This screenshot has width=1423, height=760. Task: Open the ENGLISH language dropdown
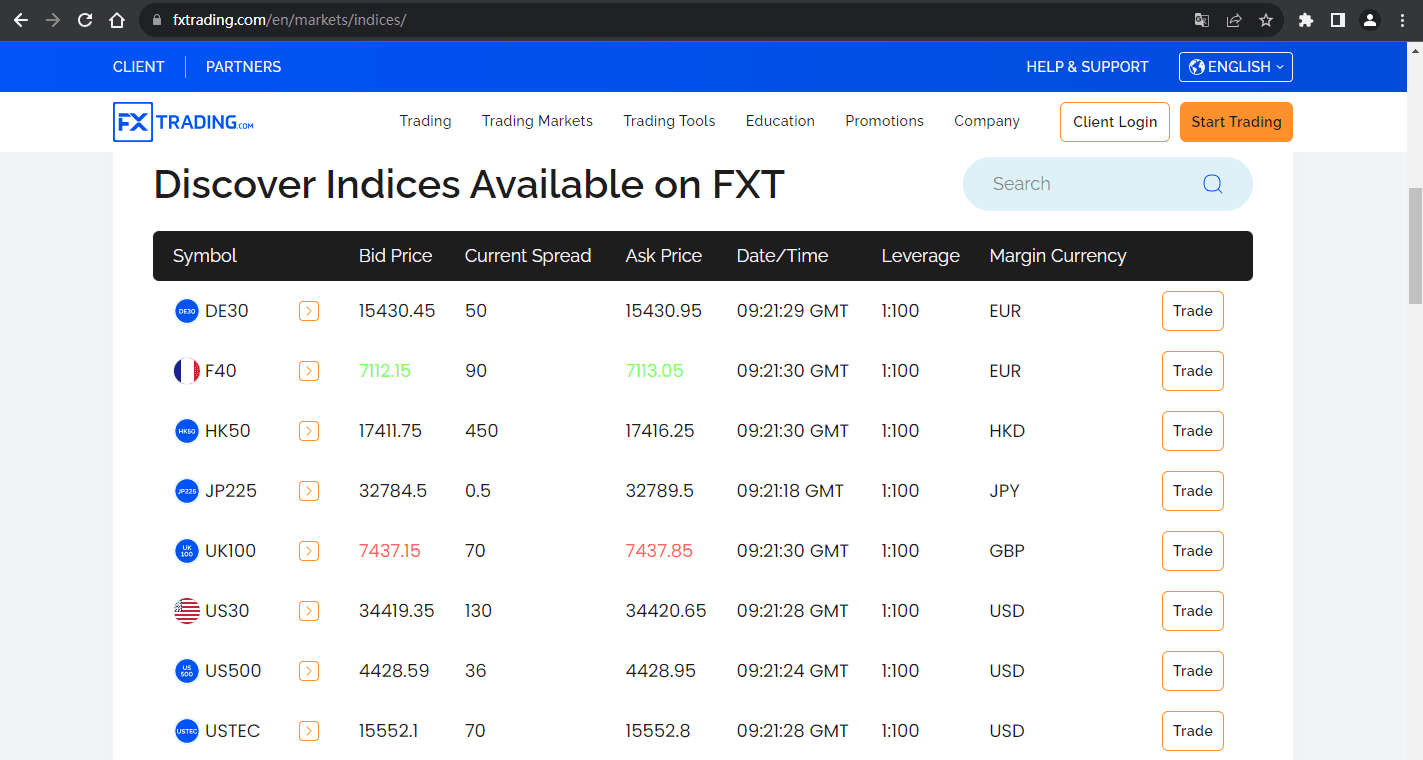pyautogui.click(x=1236, y=67)
